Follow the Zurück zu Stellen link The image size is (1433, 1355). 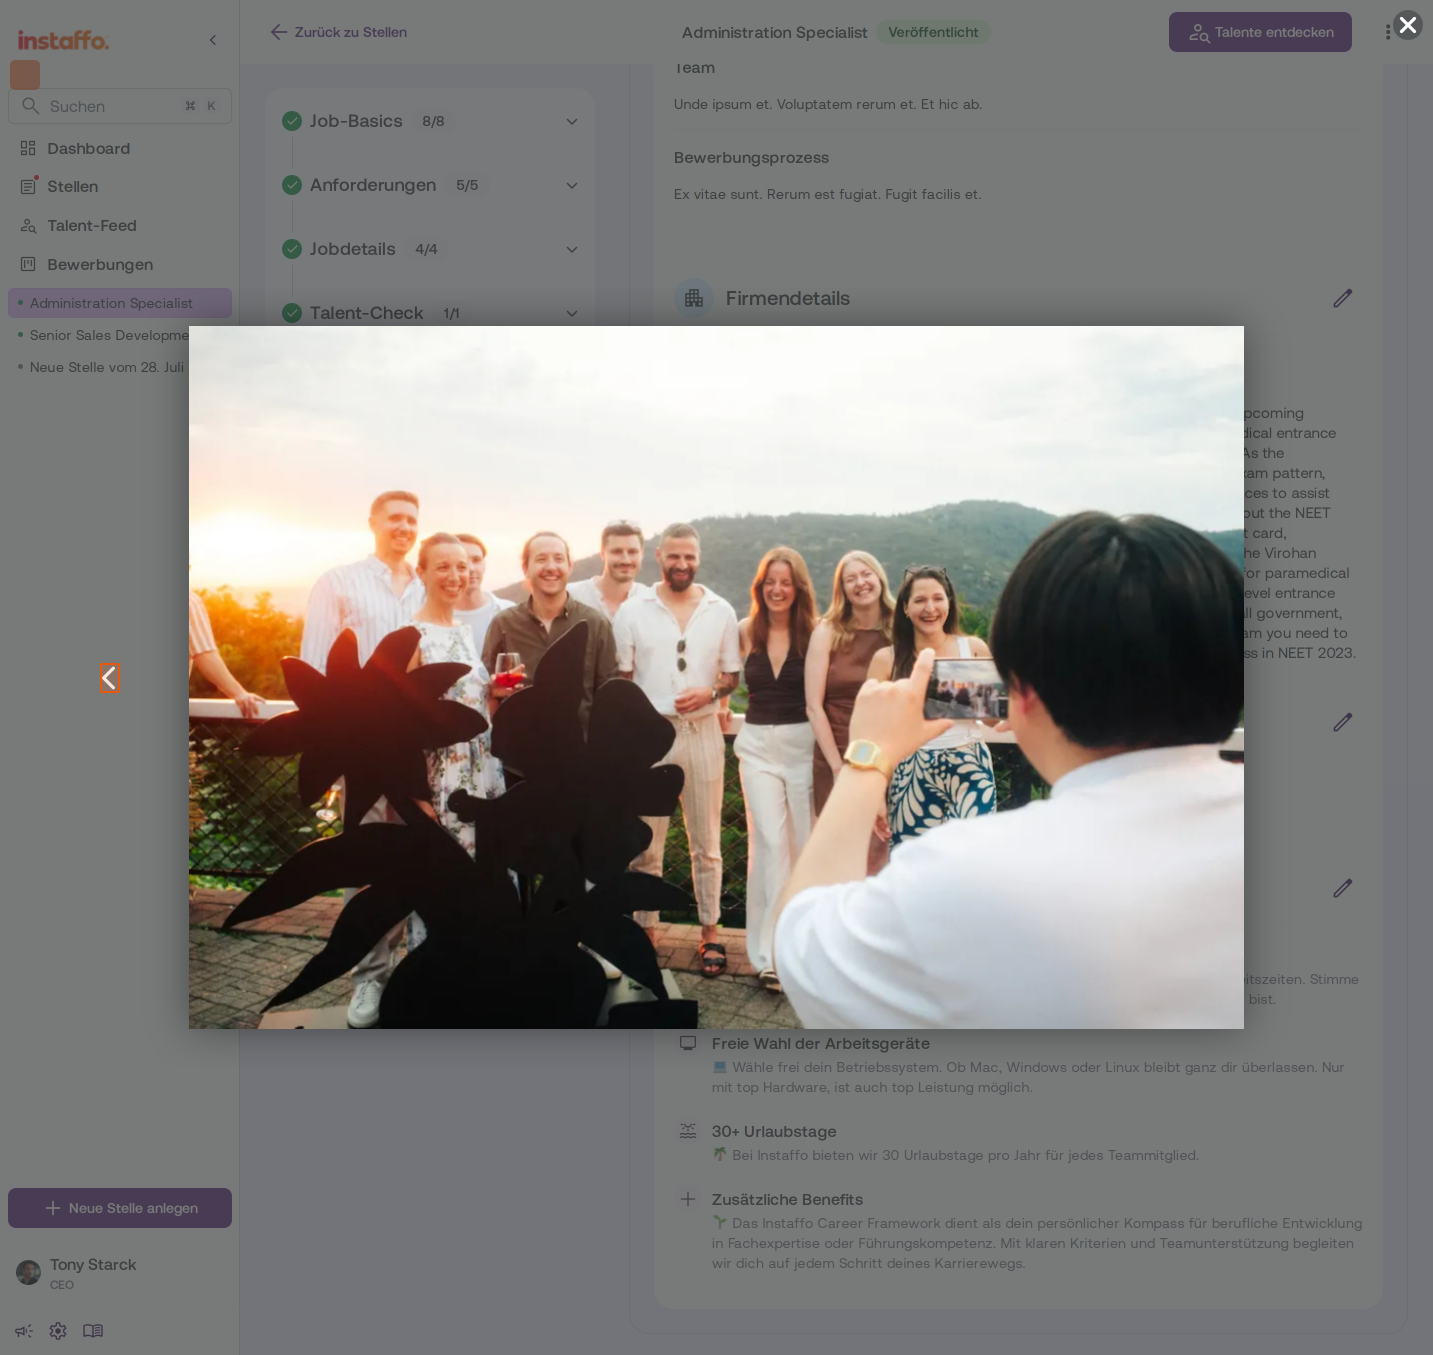pos(339,32)
